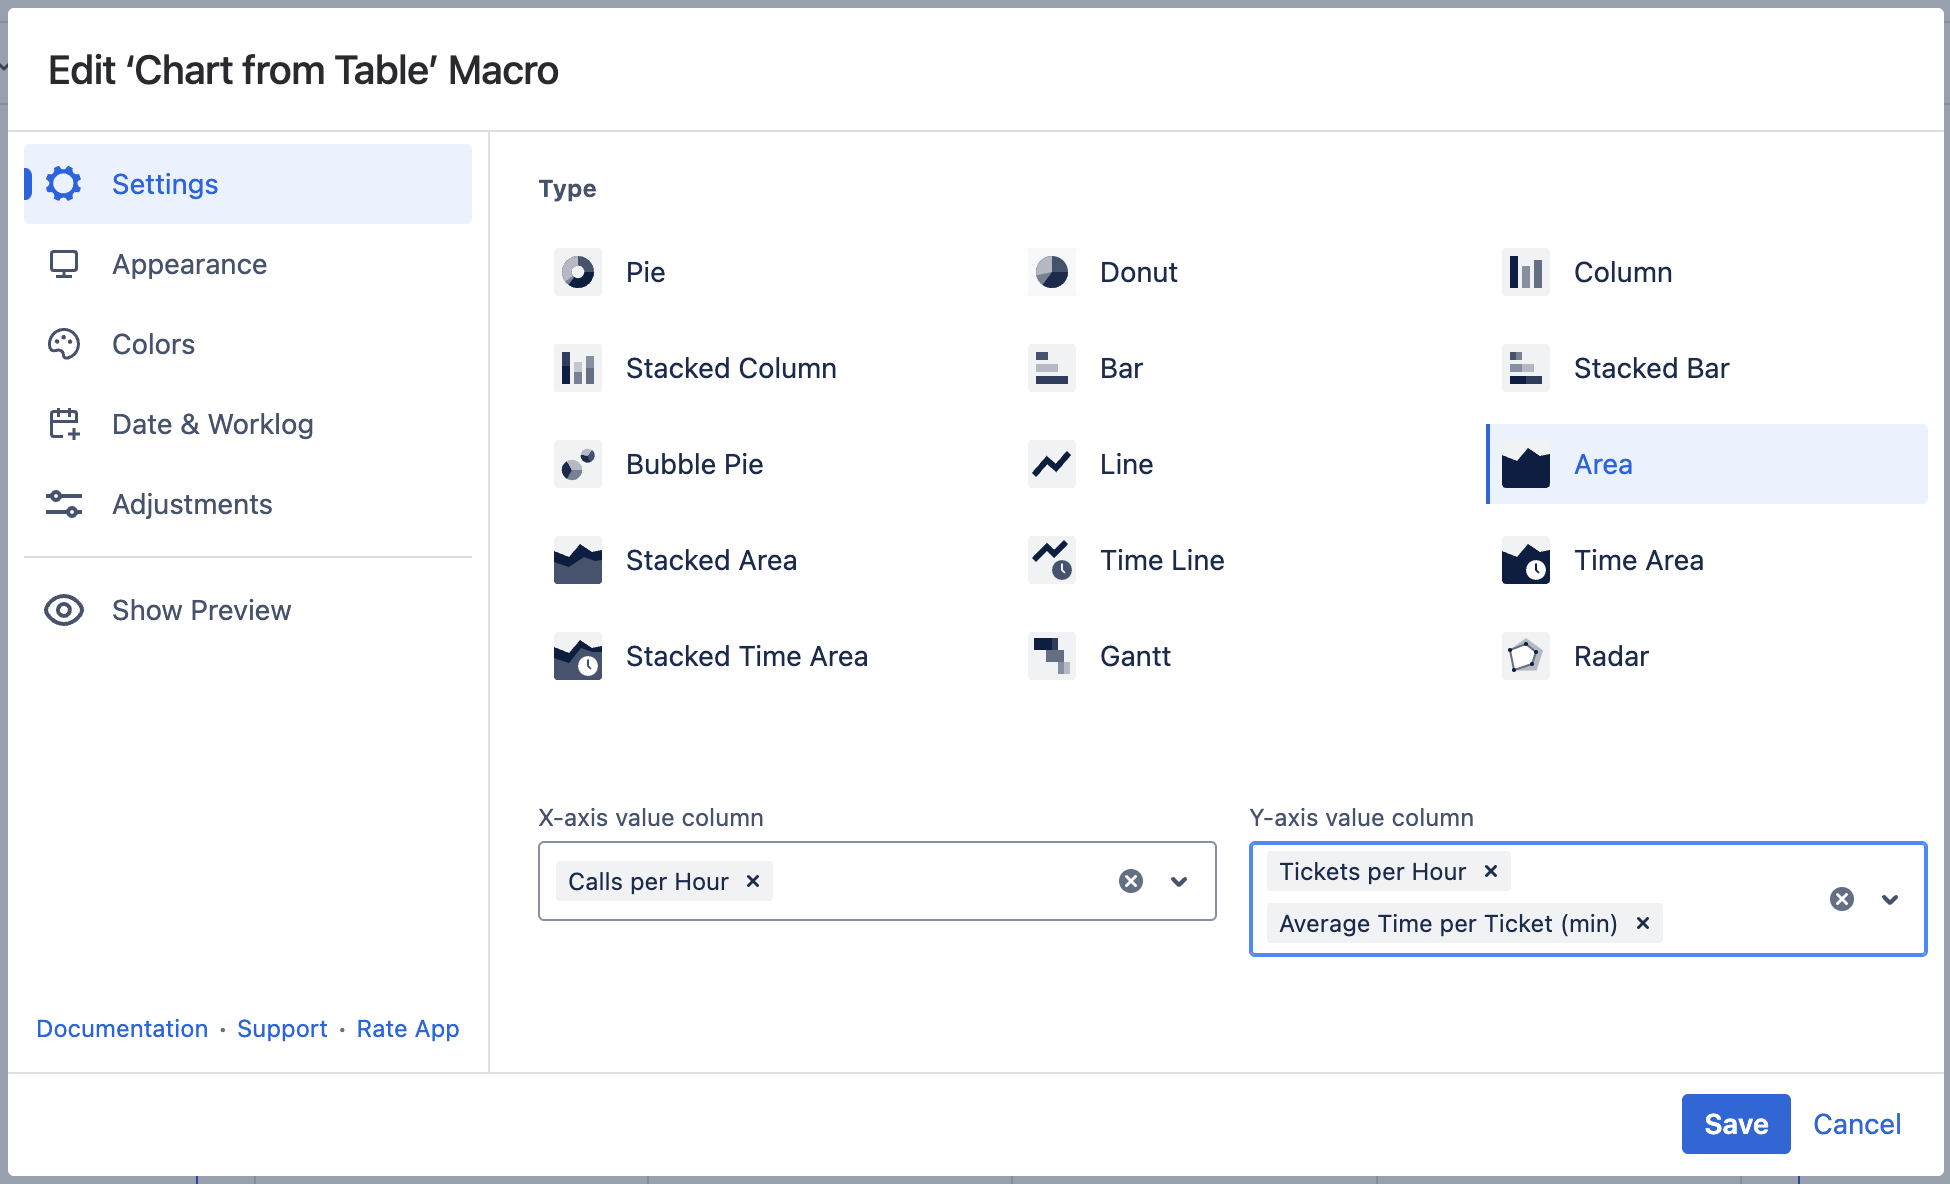
Task: Click the Save button
Action: [x=1735, y=1124]
